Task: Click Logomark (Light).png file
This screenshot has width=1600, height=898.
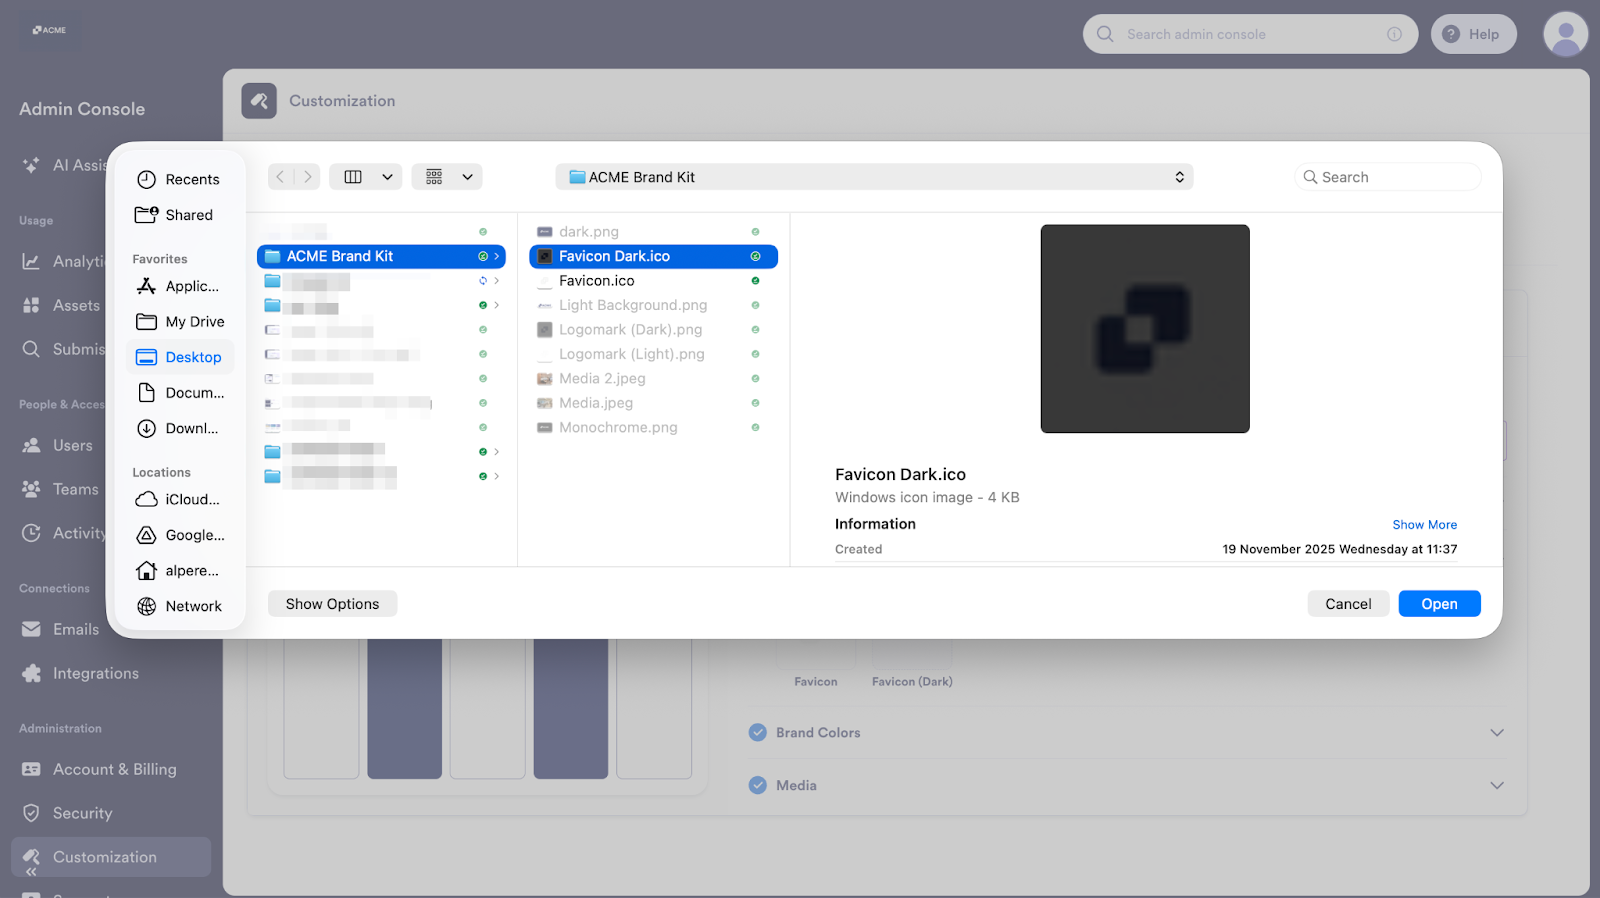Action: point(653,354)
